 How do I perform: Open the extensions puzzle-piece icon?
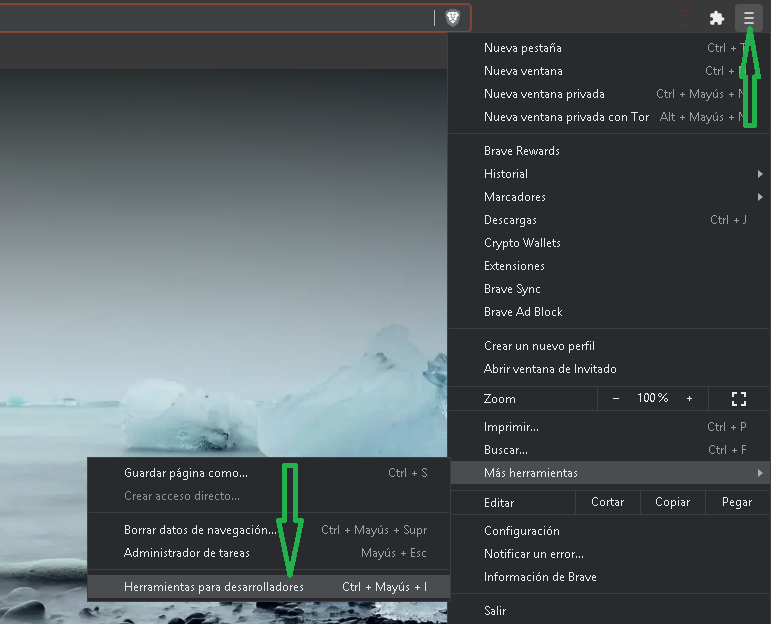pos(716,18)
